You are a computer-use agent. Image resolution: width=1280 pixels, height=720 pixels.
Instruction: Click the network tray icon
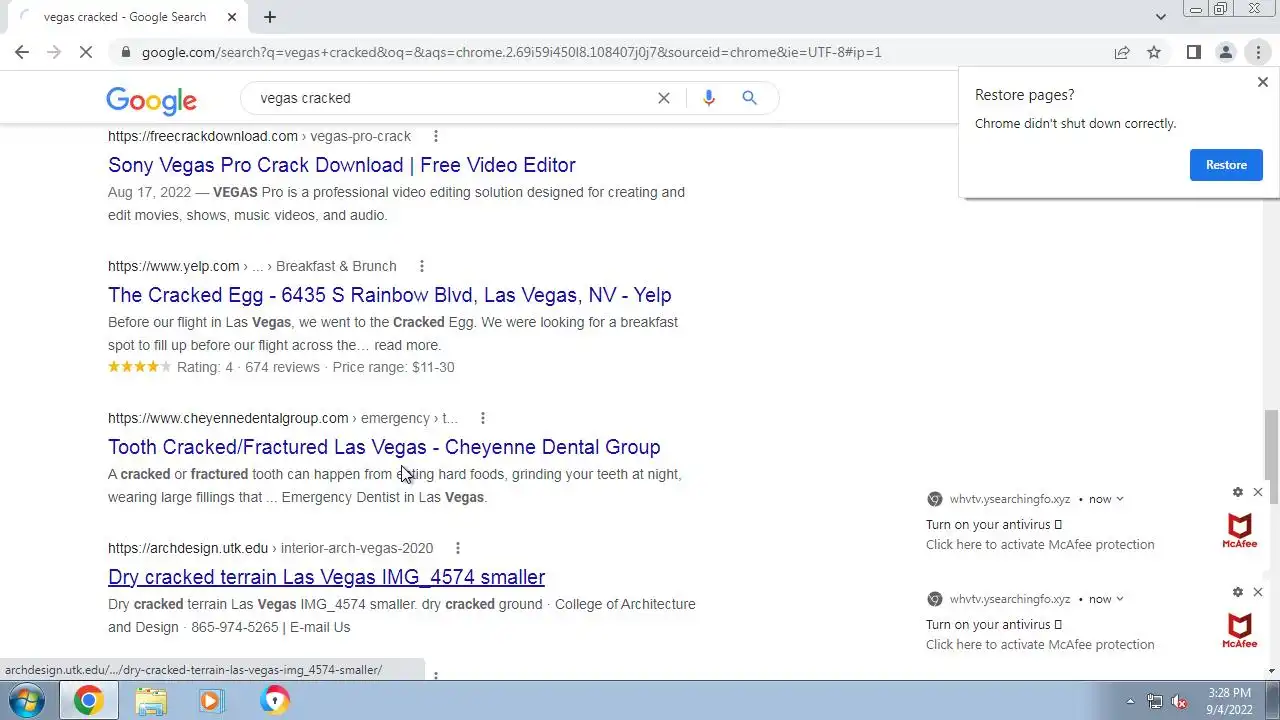point(1155,701)
